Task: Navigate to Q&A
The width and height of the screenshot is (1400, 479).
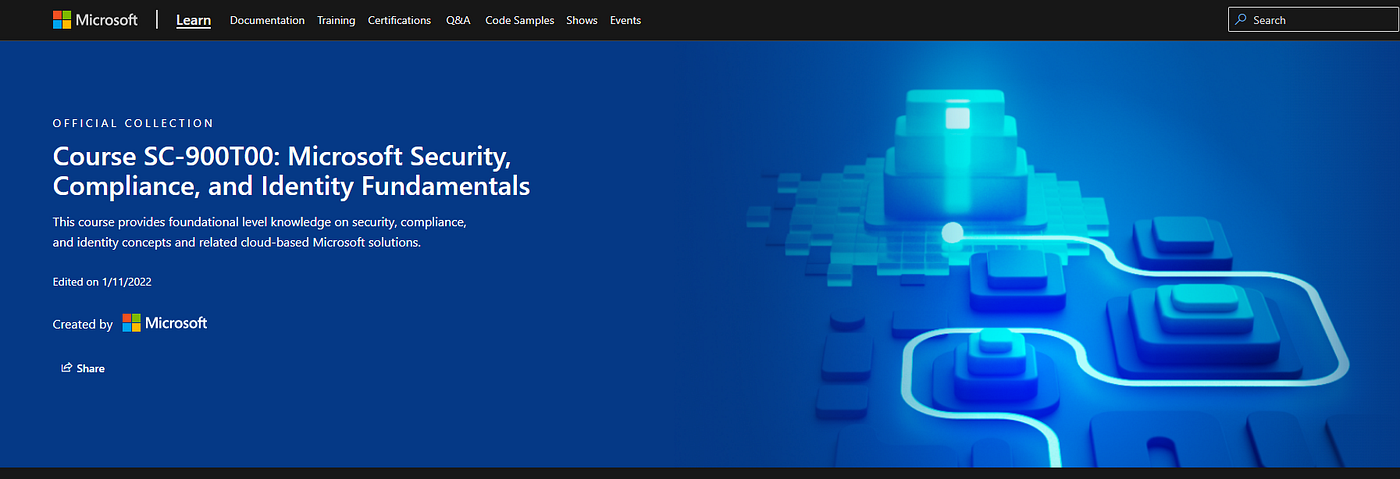Action: pos(458,20)
